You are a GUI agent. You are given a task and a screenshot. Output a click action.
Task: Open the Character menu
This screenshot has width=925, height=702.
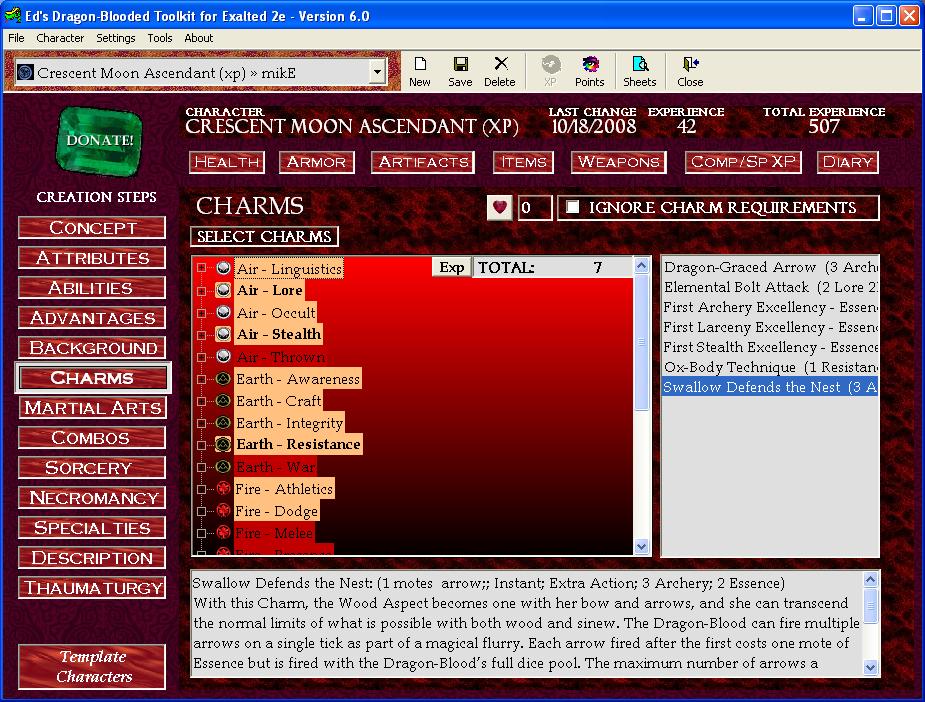pyautogui.click(x=60, y=38)
